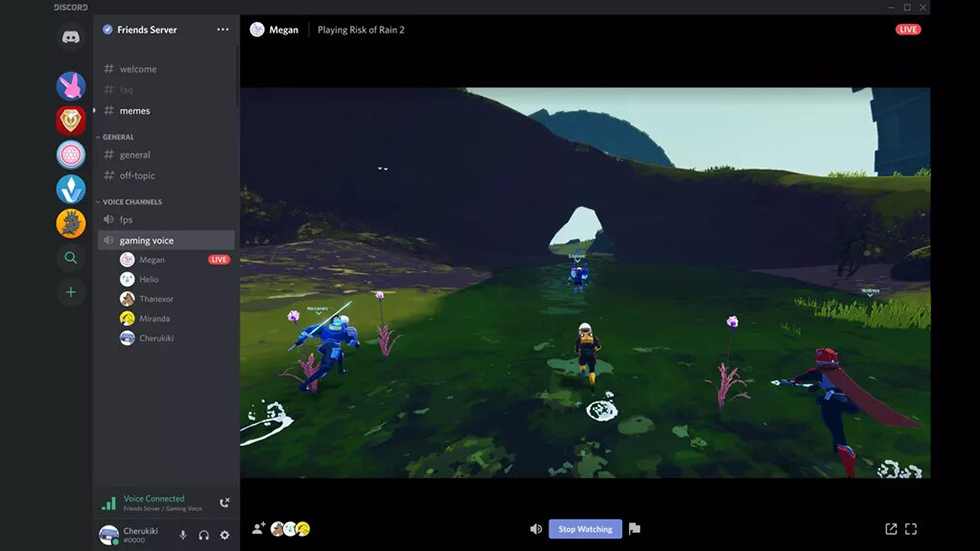Click the Cherukiki username in user panel
The height and width of the screenshot is (551, 980).
[141, 531]
